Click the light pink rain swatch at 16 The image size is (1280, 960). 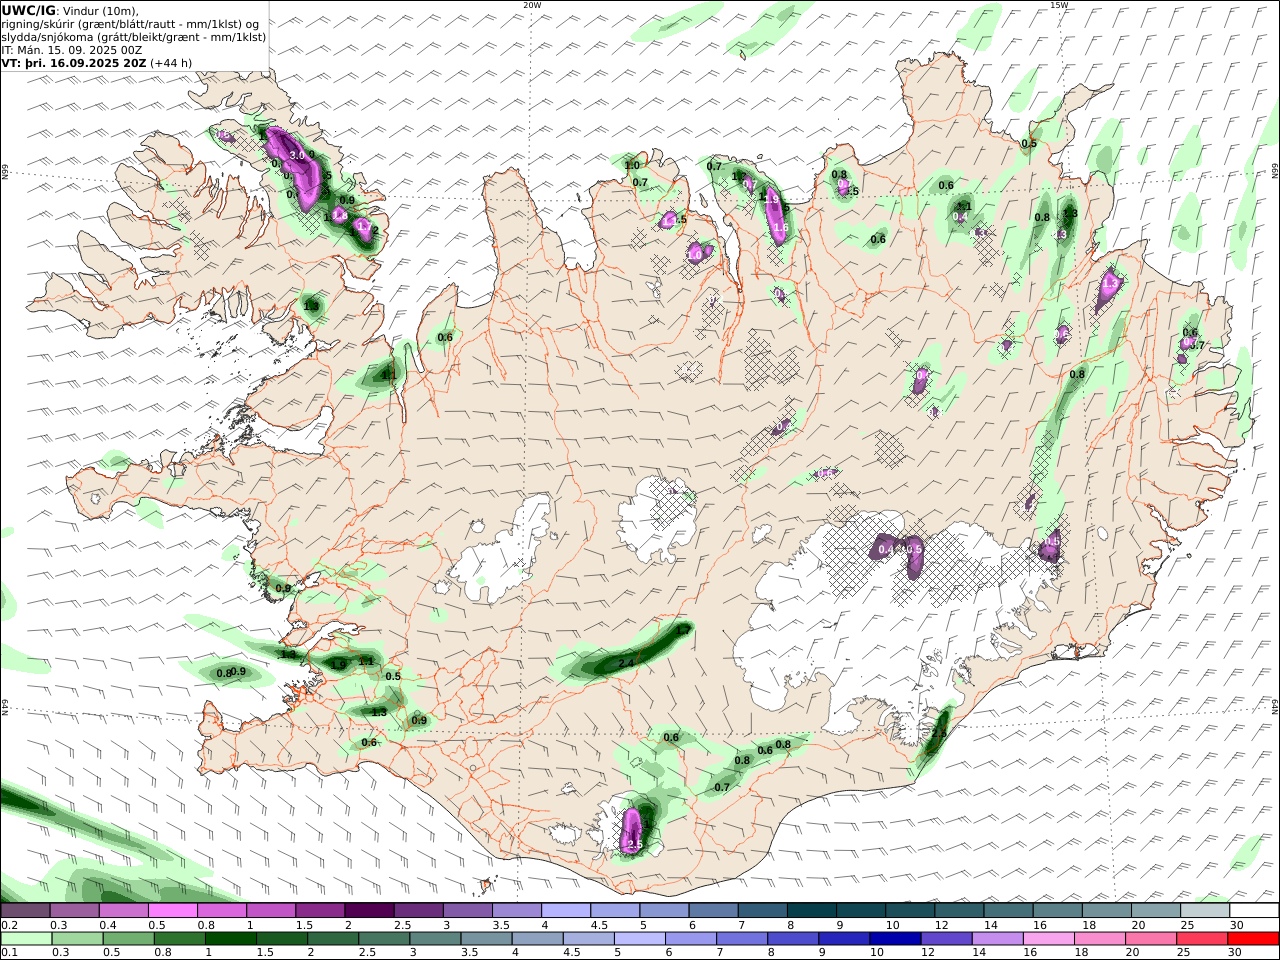1049,939
